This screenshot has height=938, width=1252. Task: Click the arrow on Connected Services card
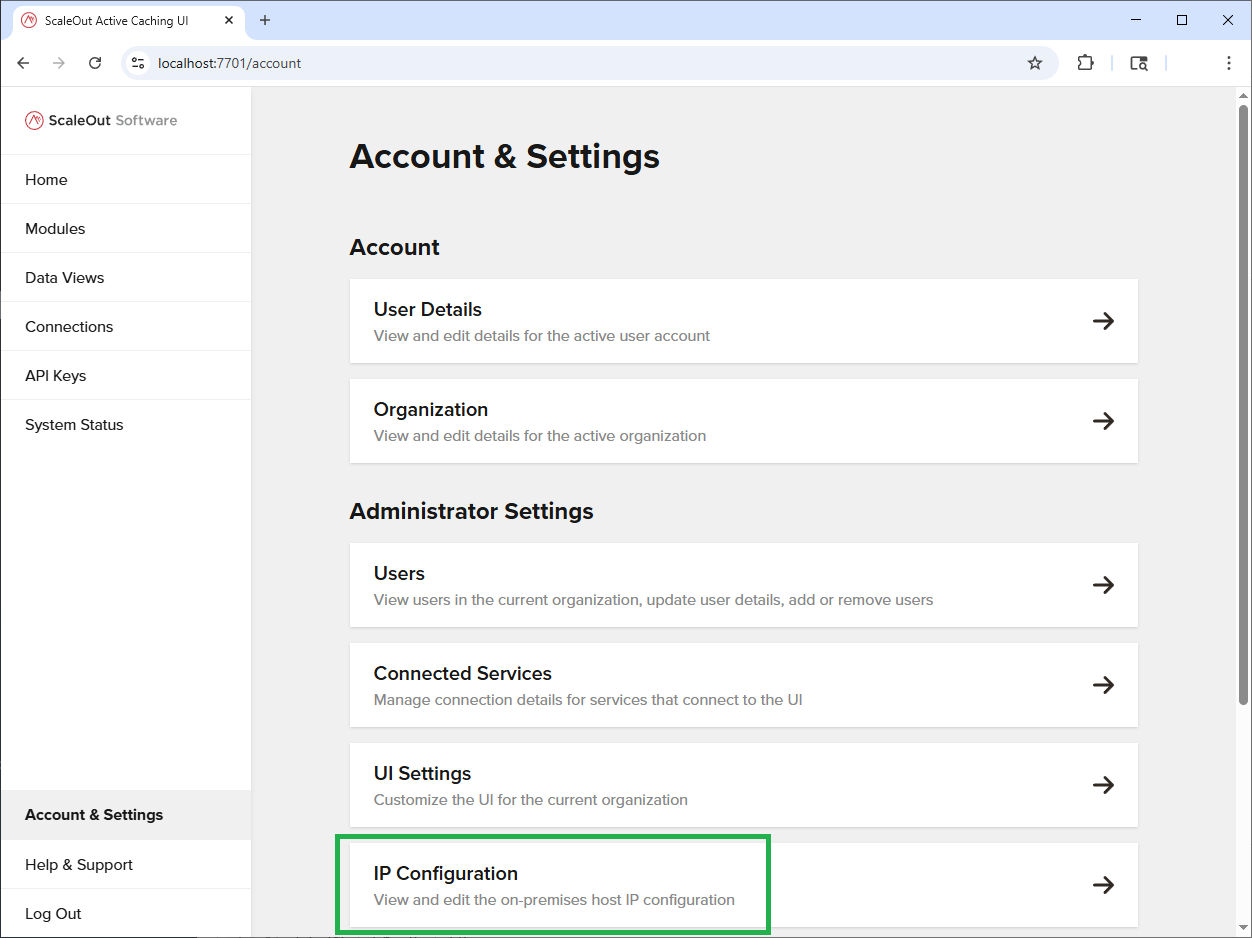pyautogui.click(x=1103, y=685)
